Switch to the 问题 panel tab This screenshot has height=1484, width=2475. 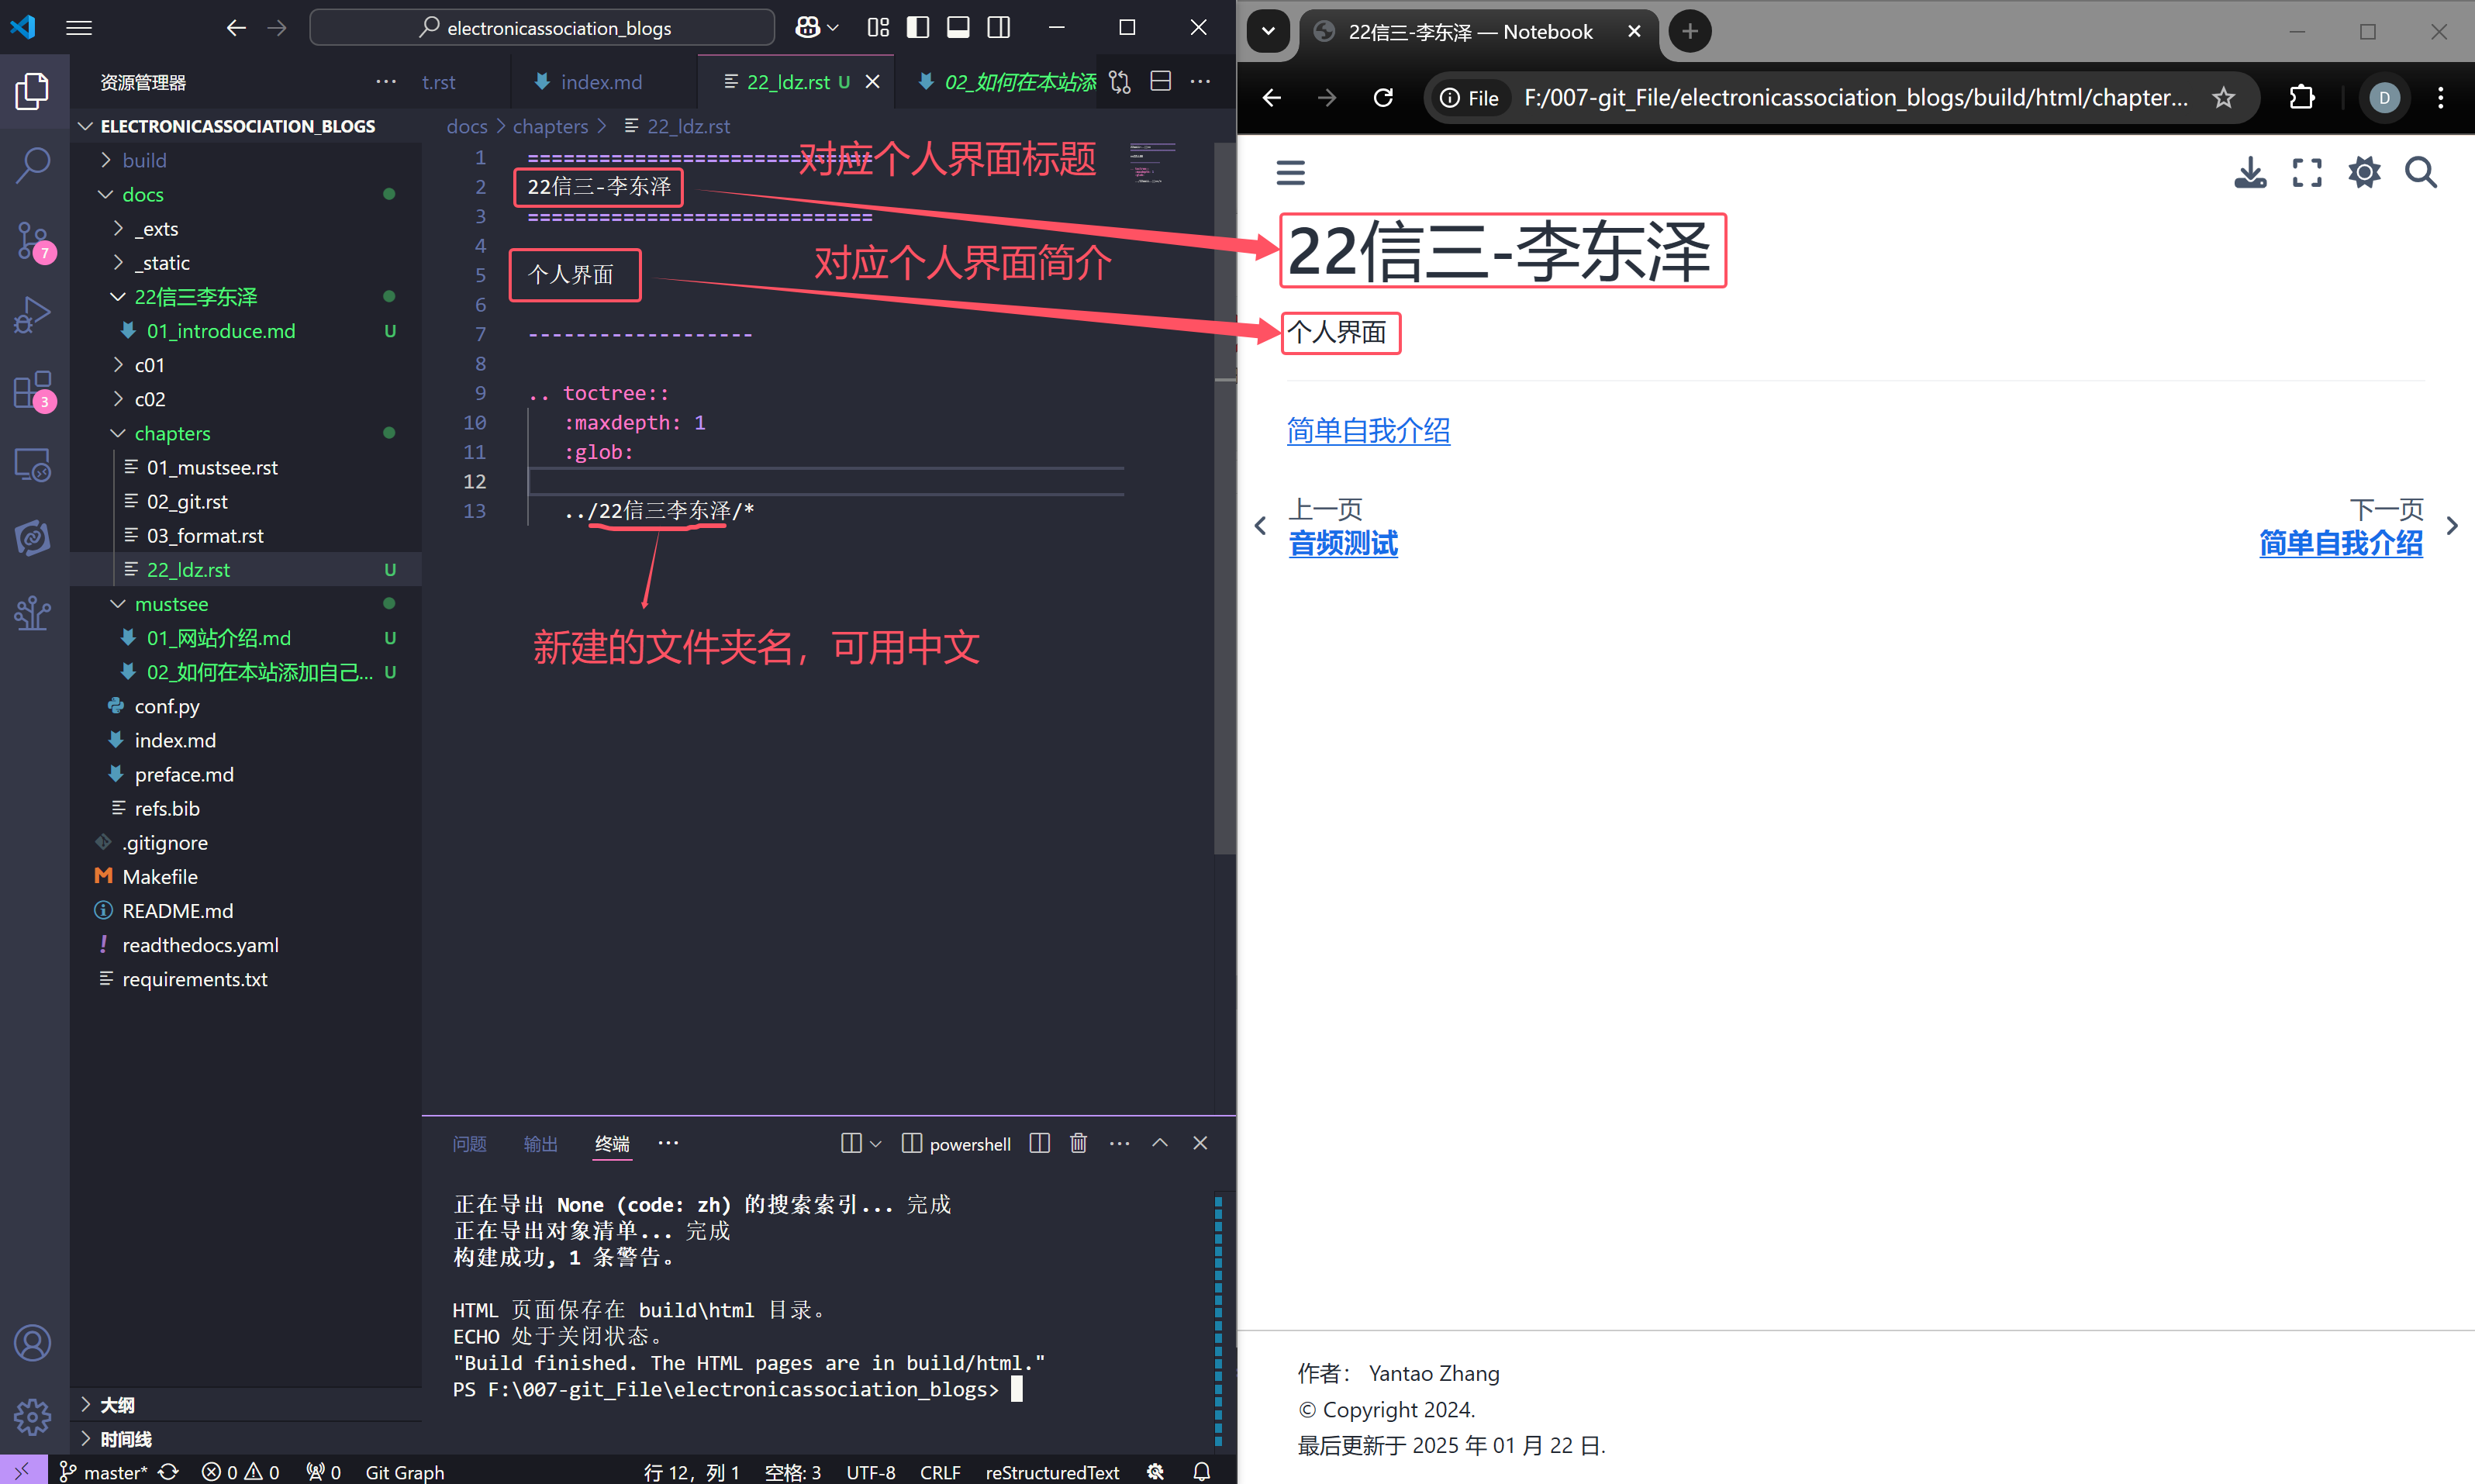469,1143
